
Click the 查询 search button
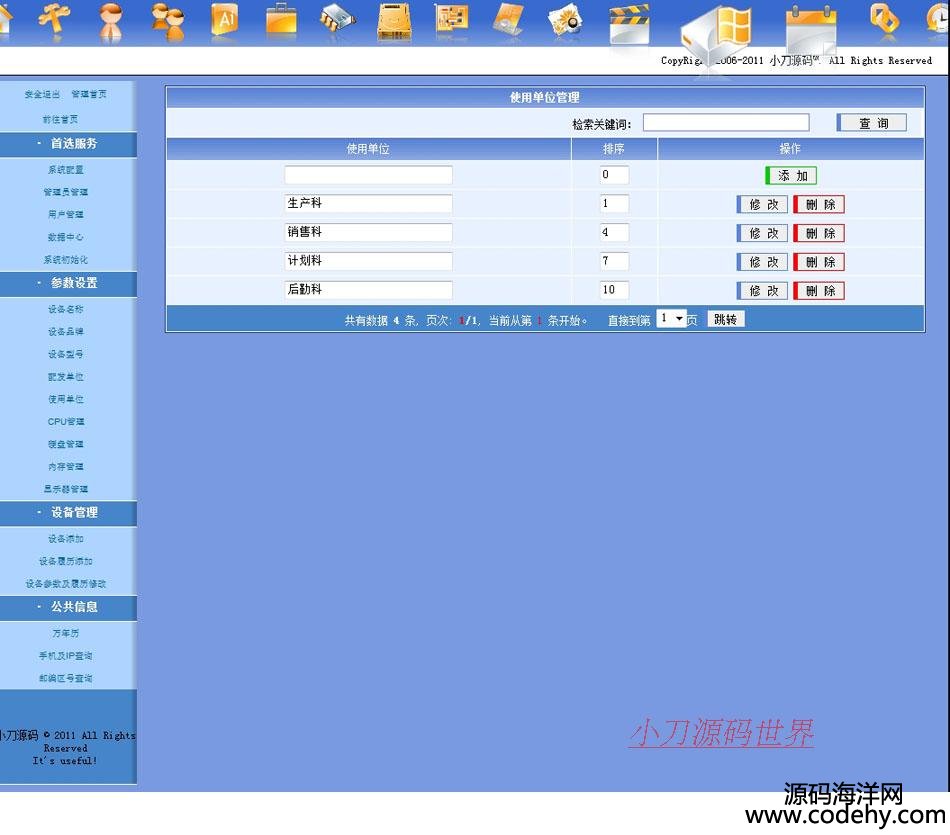tap(871, 123)
